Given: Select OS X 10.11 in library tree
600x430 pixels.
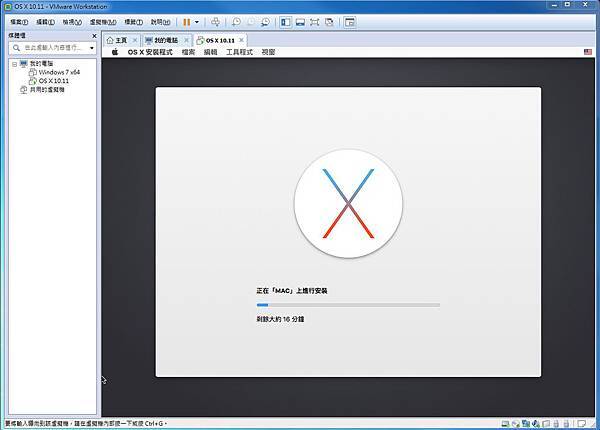Looking at the screenshot, I should pyautogui.click(x=54, y=81).
